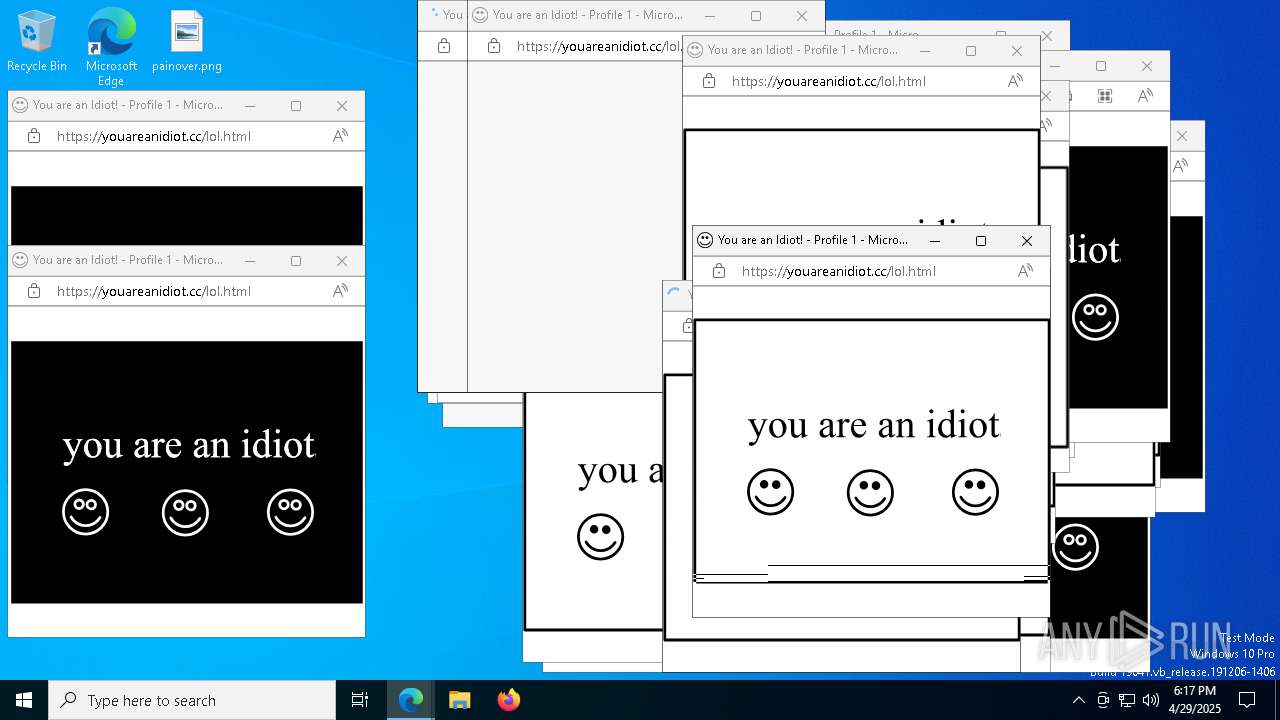The image size is (1280, 720).
Task: Close the frontmost 'You are an Idiot!' window
Action: pyautogui.click(x=1026, y=240)
